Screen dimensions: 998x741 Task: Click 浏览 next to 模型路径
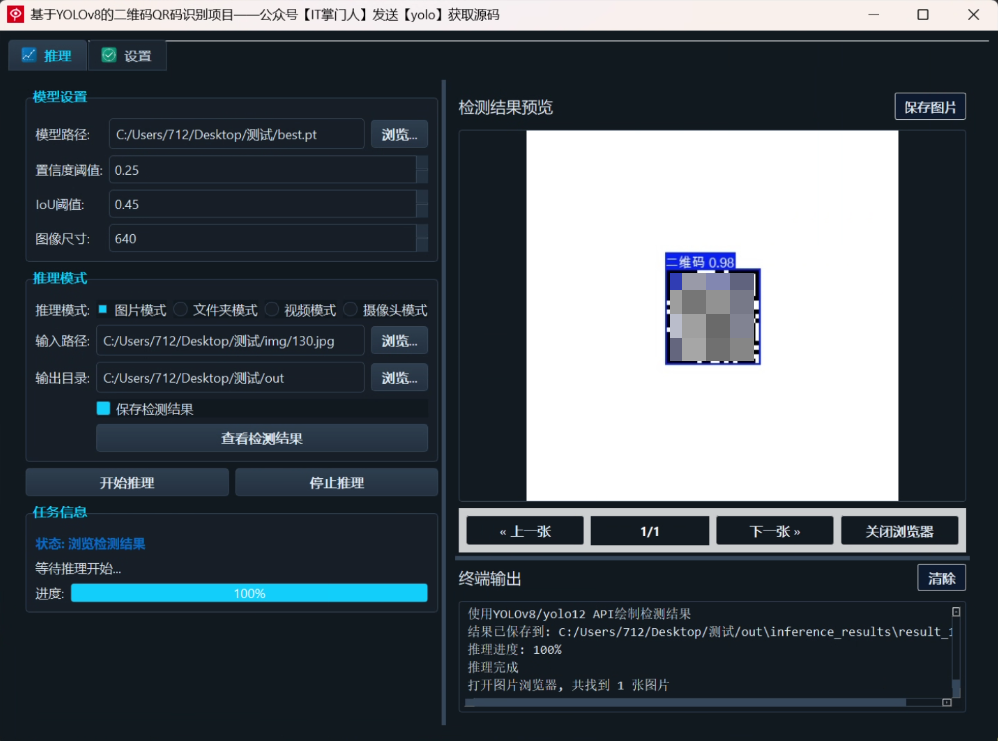coord(399,133)
